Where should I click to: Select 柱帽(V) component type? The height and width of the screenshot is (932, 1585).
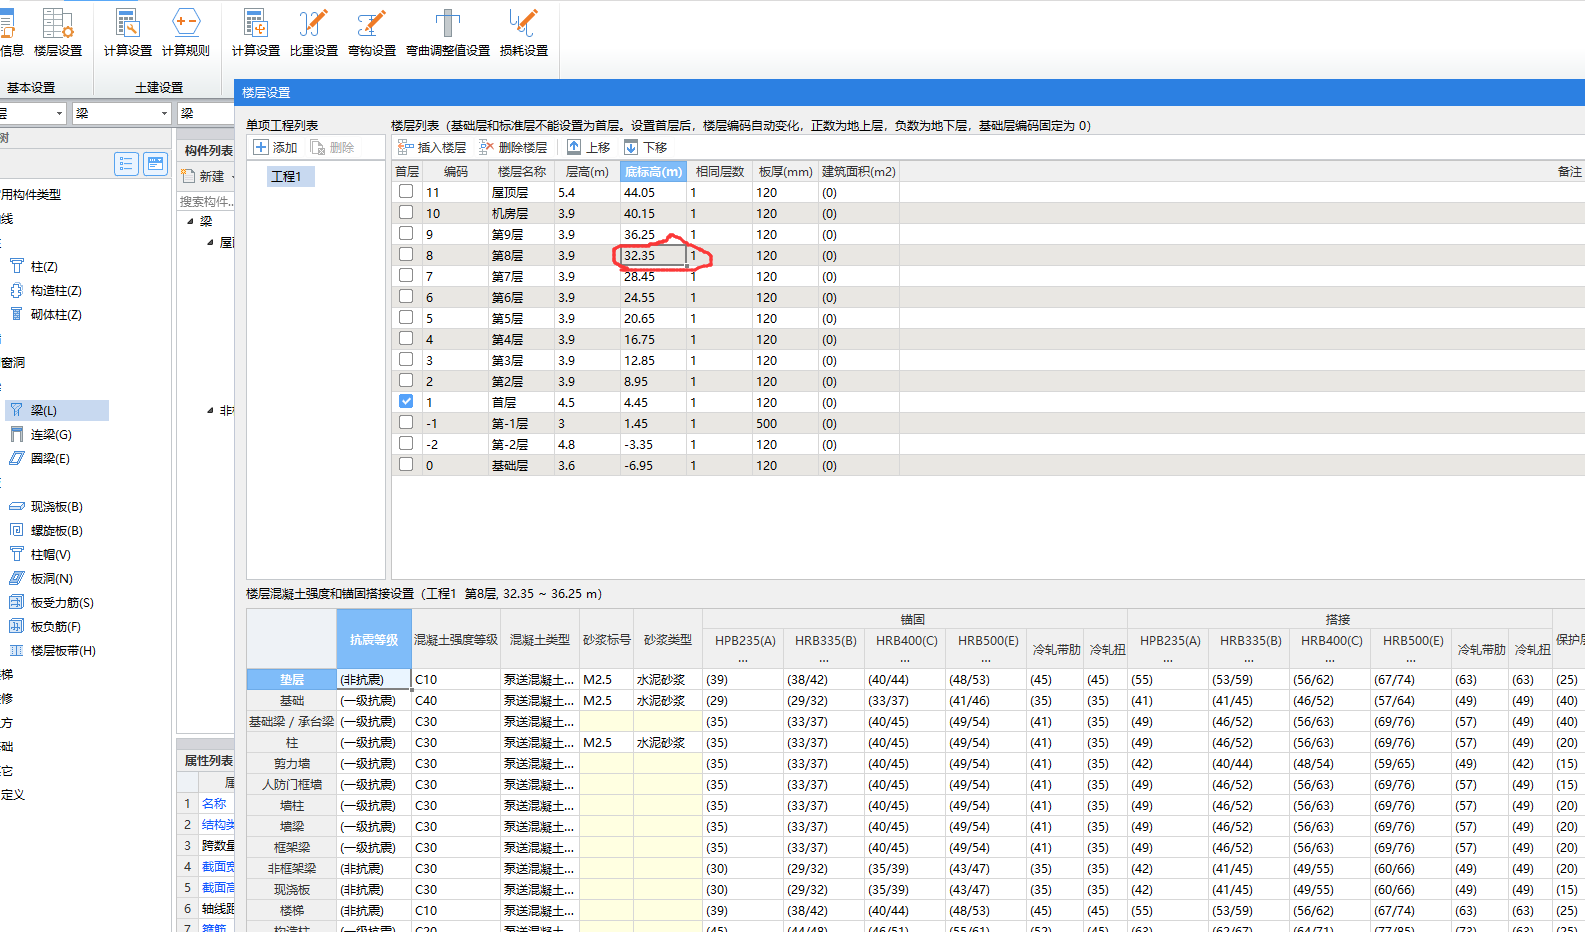[40, 554]
